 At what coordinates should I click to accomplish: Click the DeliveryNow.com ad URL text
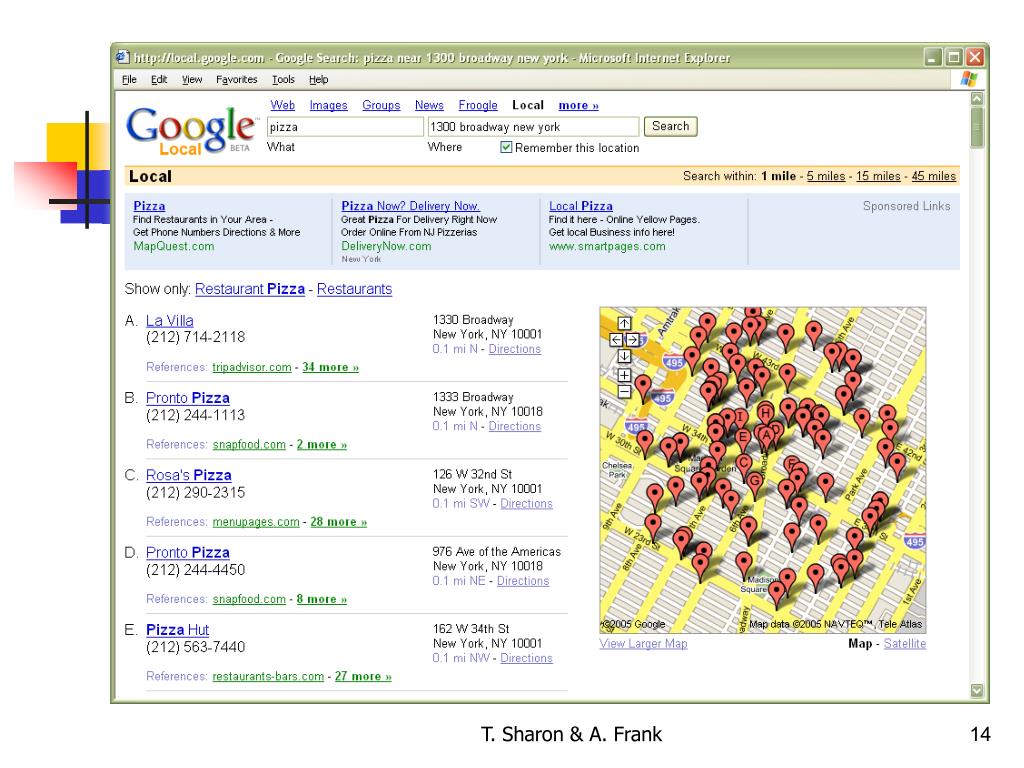click(x=386, y=246)
